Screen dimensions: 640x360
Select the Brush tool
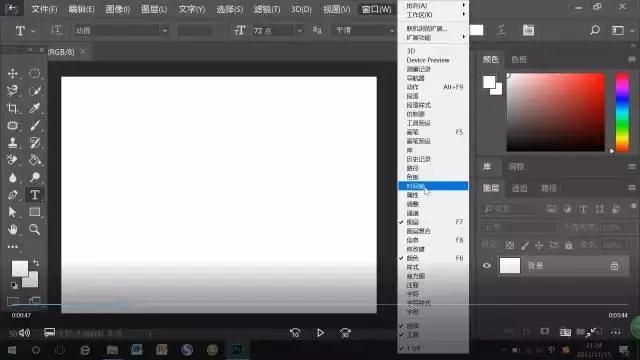(35, 125)
